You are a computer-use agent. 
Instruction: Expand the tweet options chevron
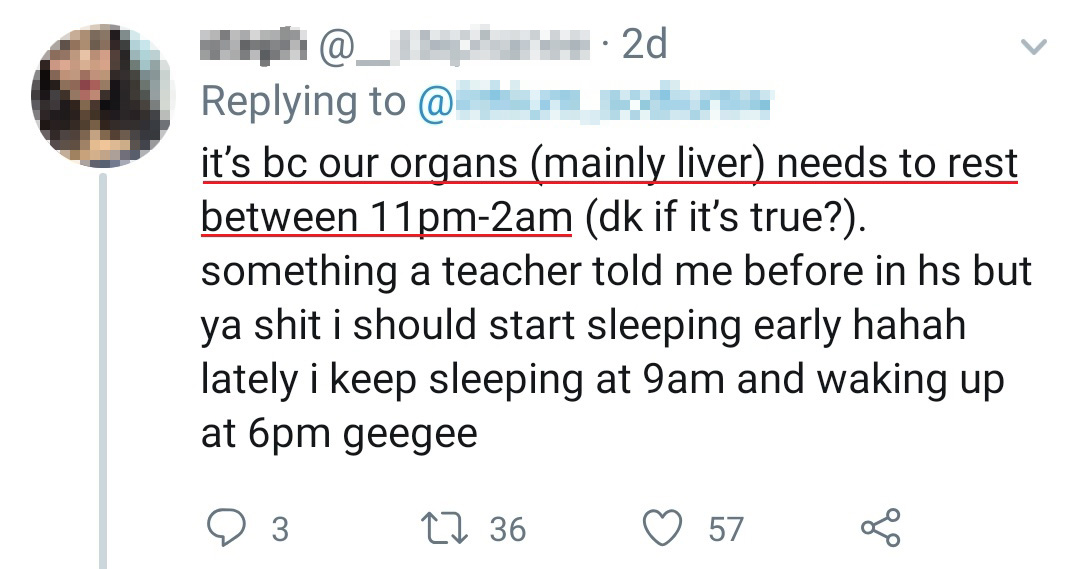(1033, 47)
